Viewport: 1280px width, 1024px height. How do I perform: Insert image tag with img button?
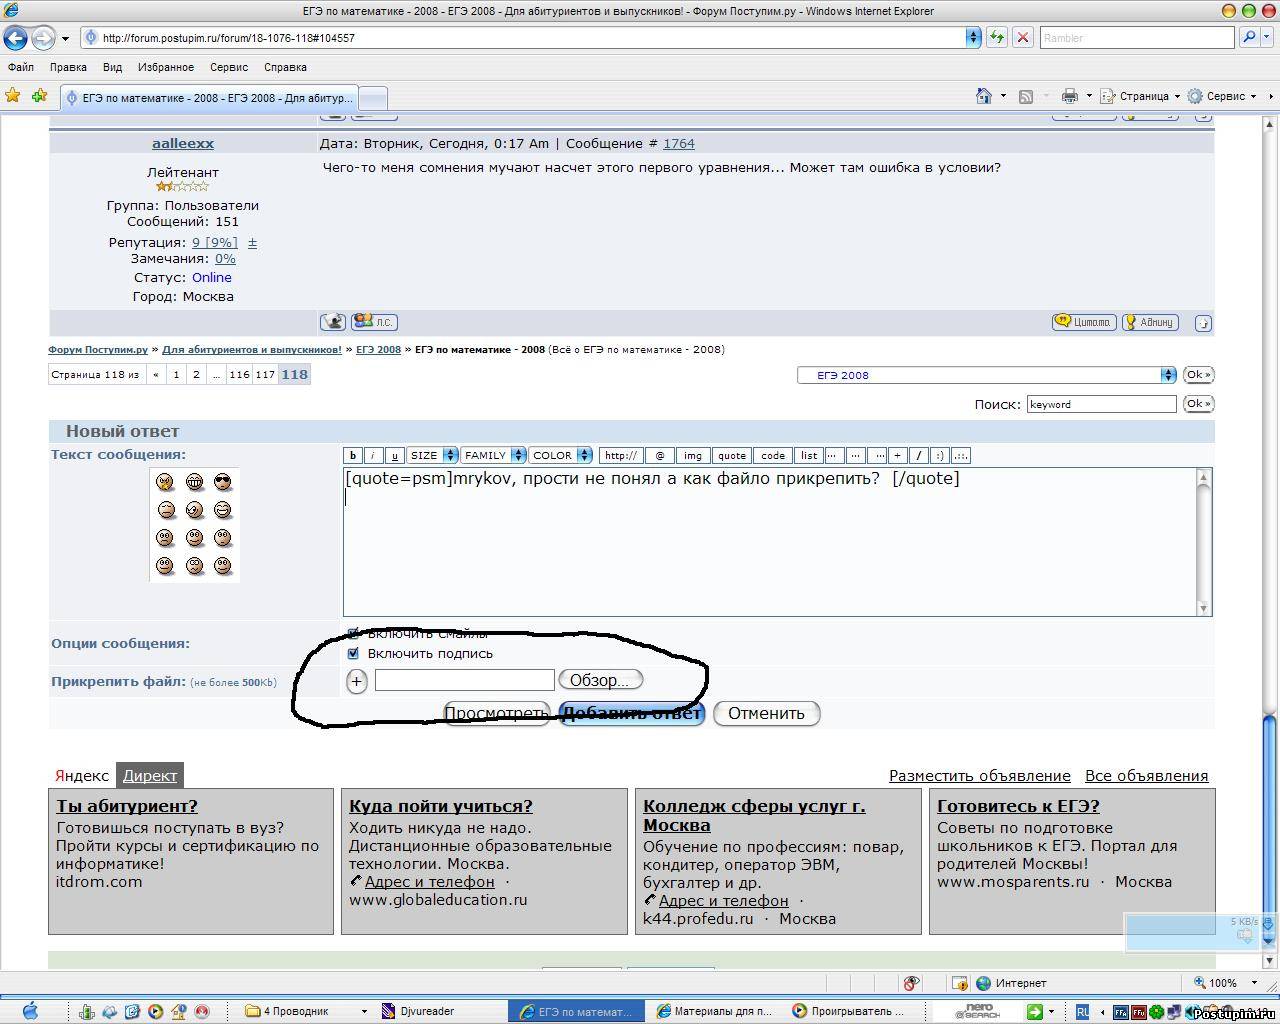[692, 455]
